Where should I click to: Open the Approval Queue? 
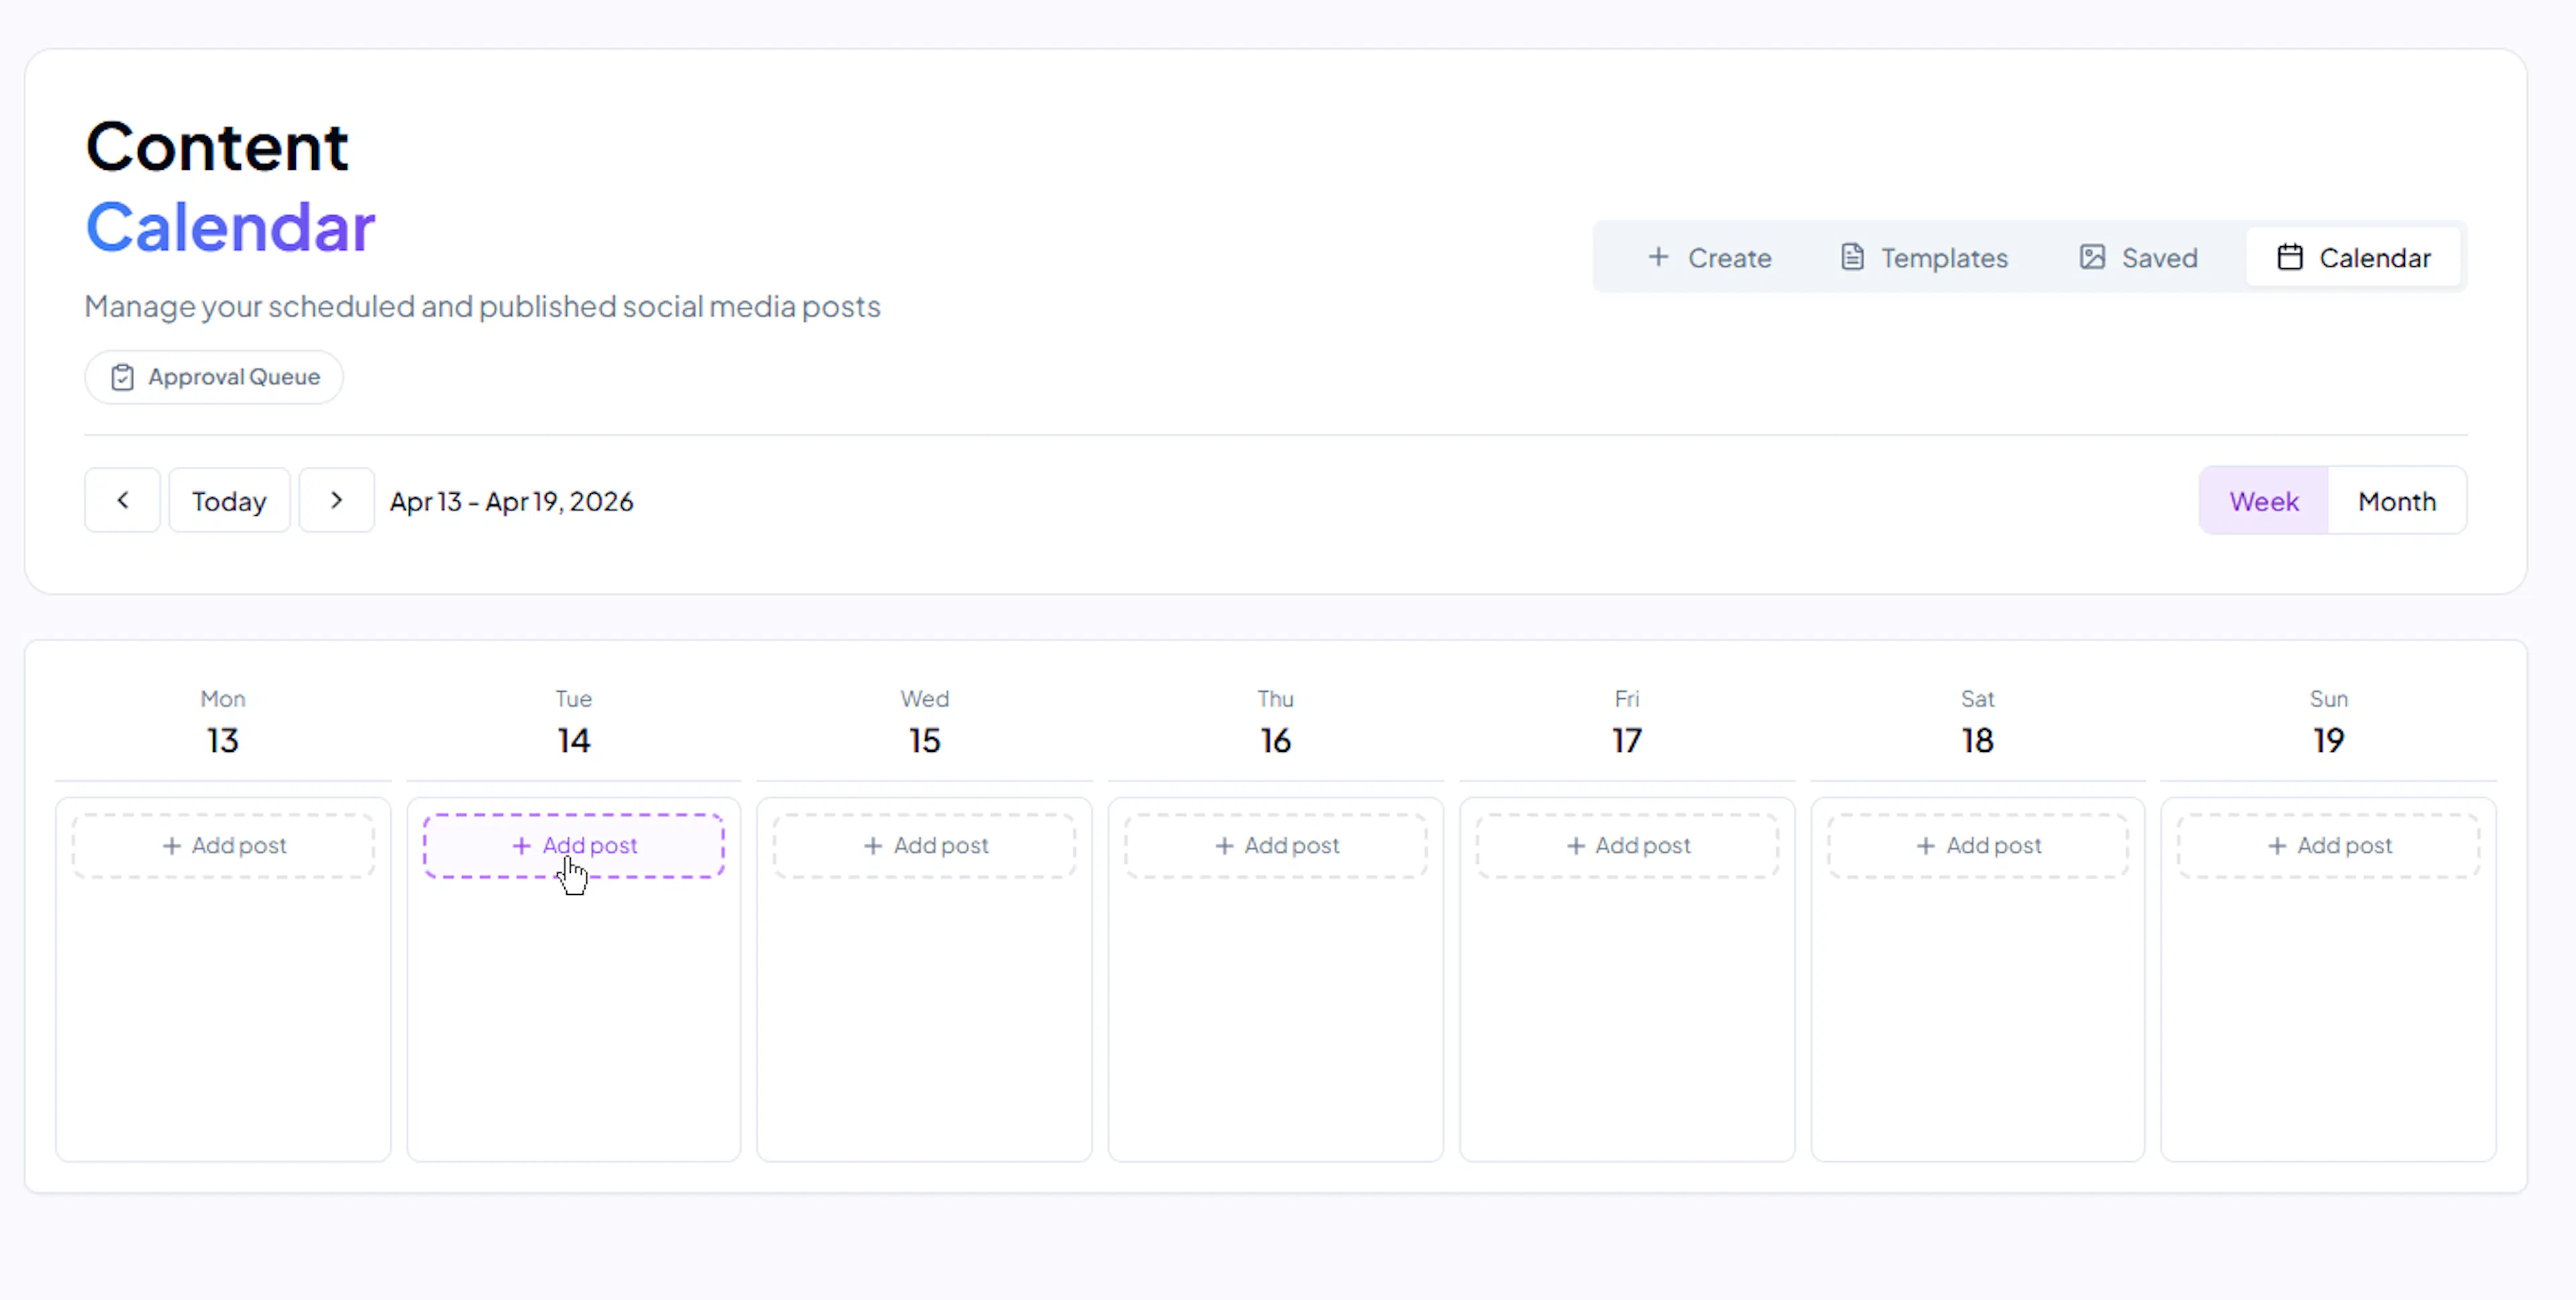point(214,377)
